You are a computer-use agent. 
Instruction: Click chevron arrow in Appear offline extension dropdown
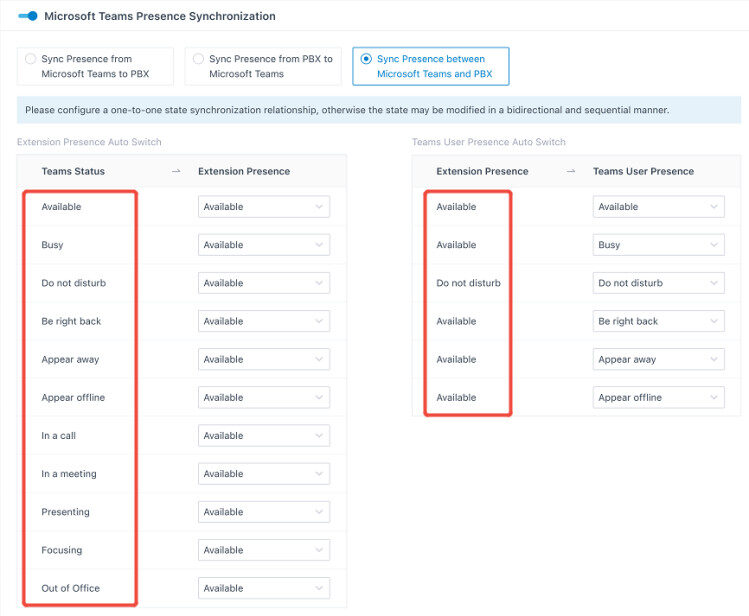pyautogui.click(x=319, y=398)
